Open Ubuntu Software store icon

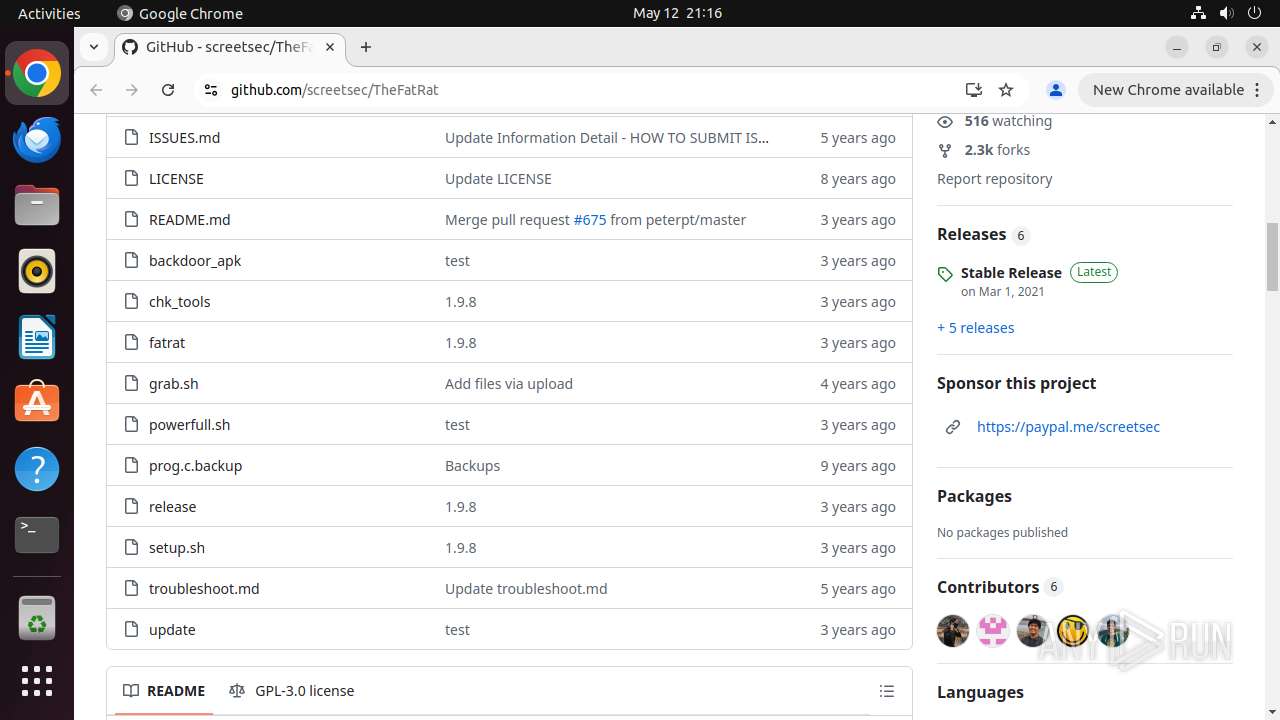37,403
